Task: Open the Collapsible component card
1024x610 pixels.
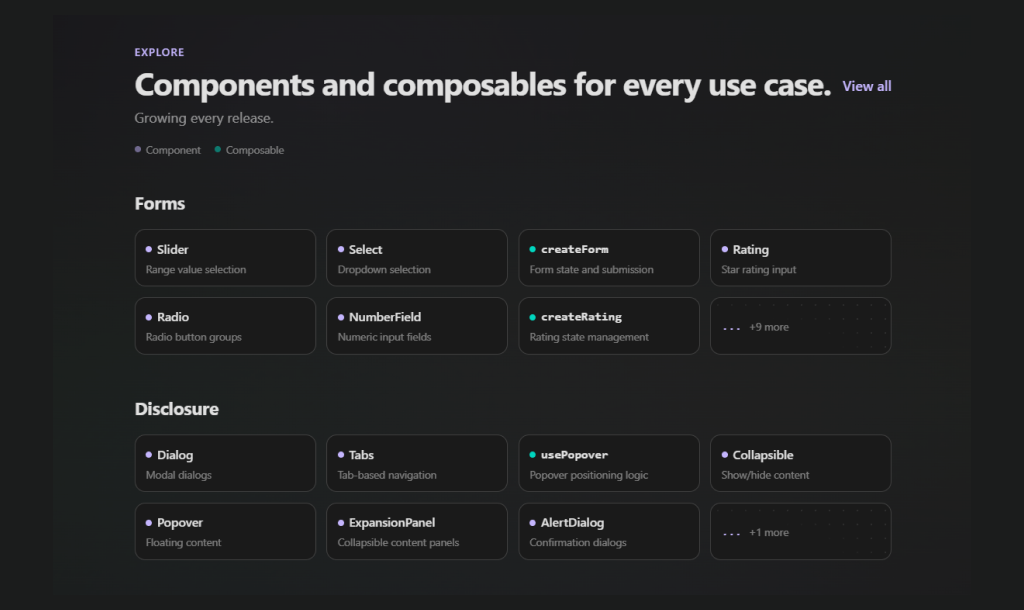Action: (x=801, y=463)
